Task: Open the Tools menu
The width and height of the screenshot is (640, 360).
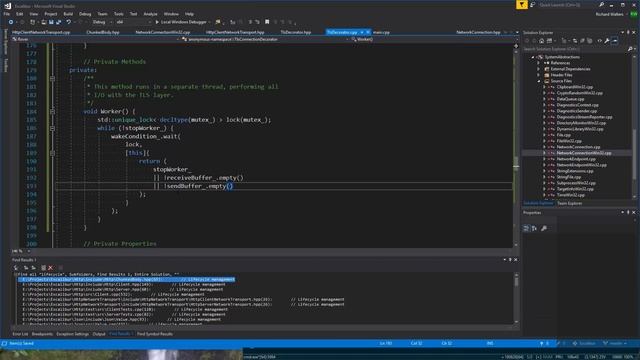Action: pyautogui.click(x=118, y=14)
